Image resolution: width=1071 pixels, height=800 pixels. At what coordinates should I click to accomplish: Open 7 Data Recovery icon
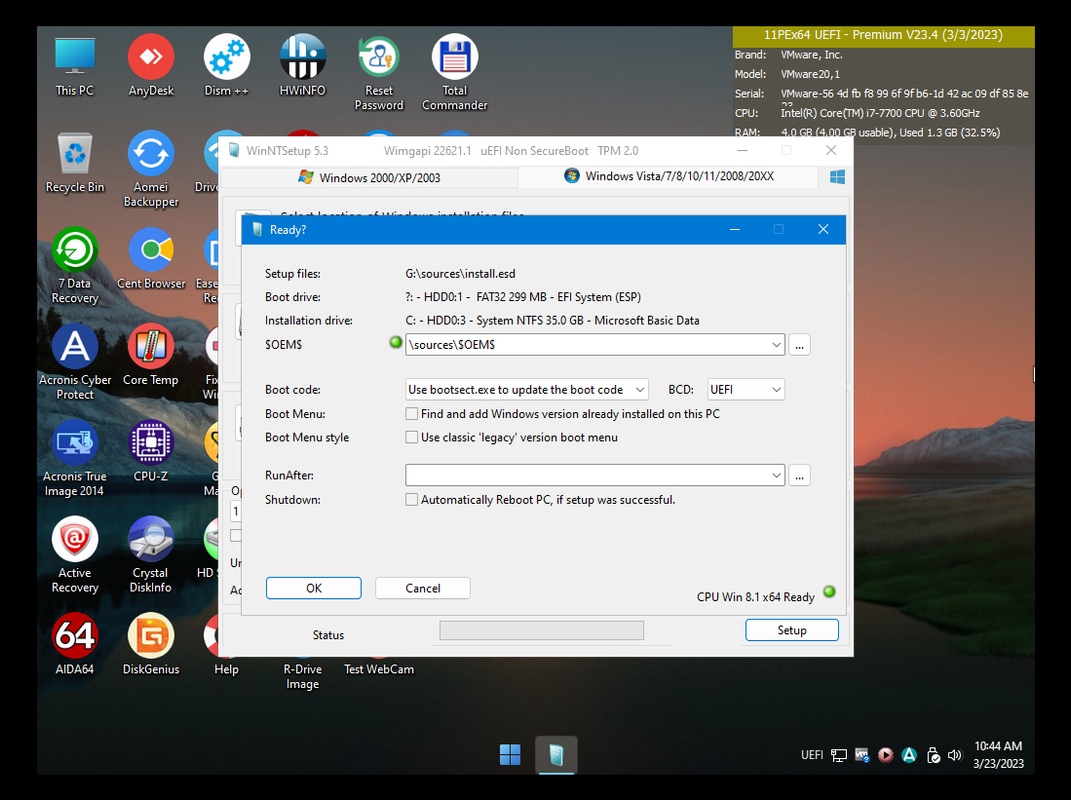(74, 266)
